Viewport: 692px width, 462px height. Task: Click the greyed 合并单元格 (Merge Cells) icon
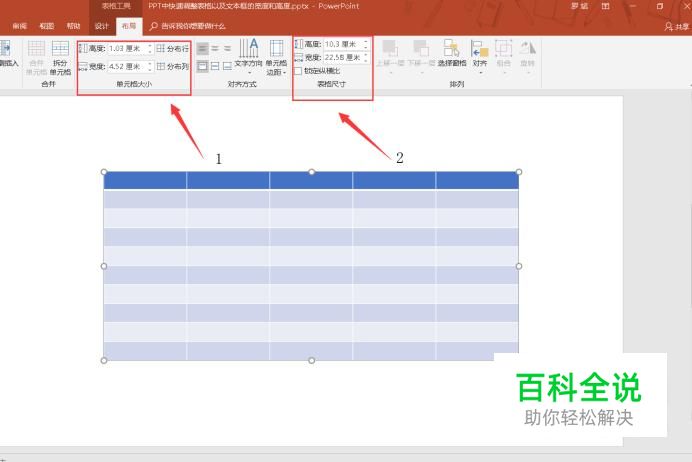pyautogui.click(x=36, y=49)
